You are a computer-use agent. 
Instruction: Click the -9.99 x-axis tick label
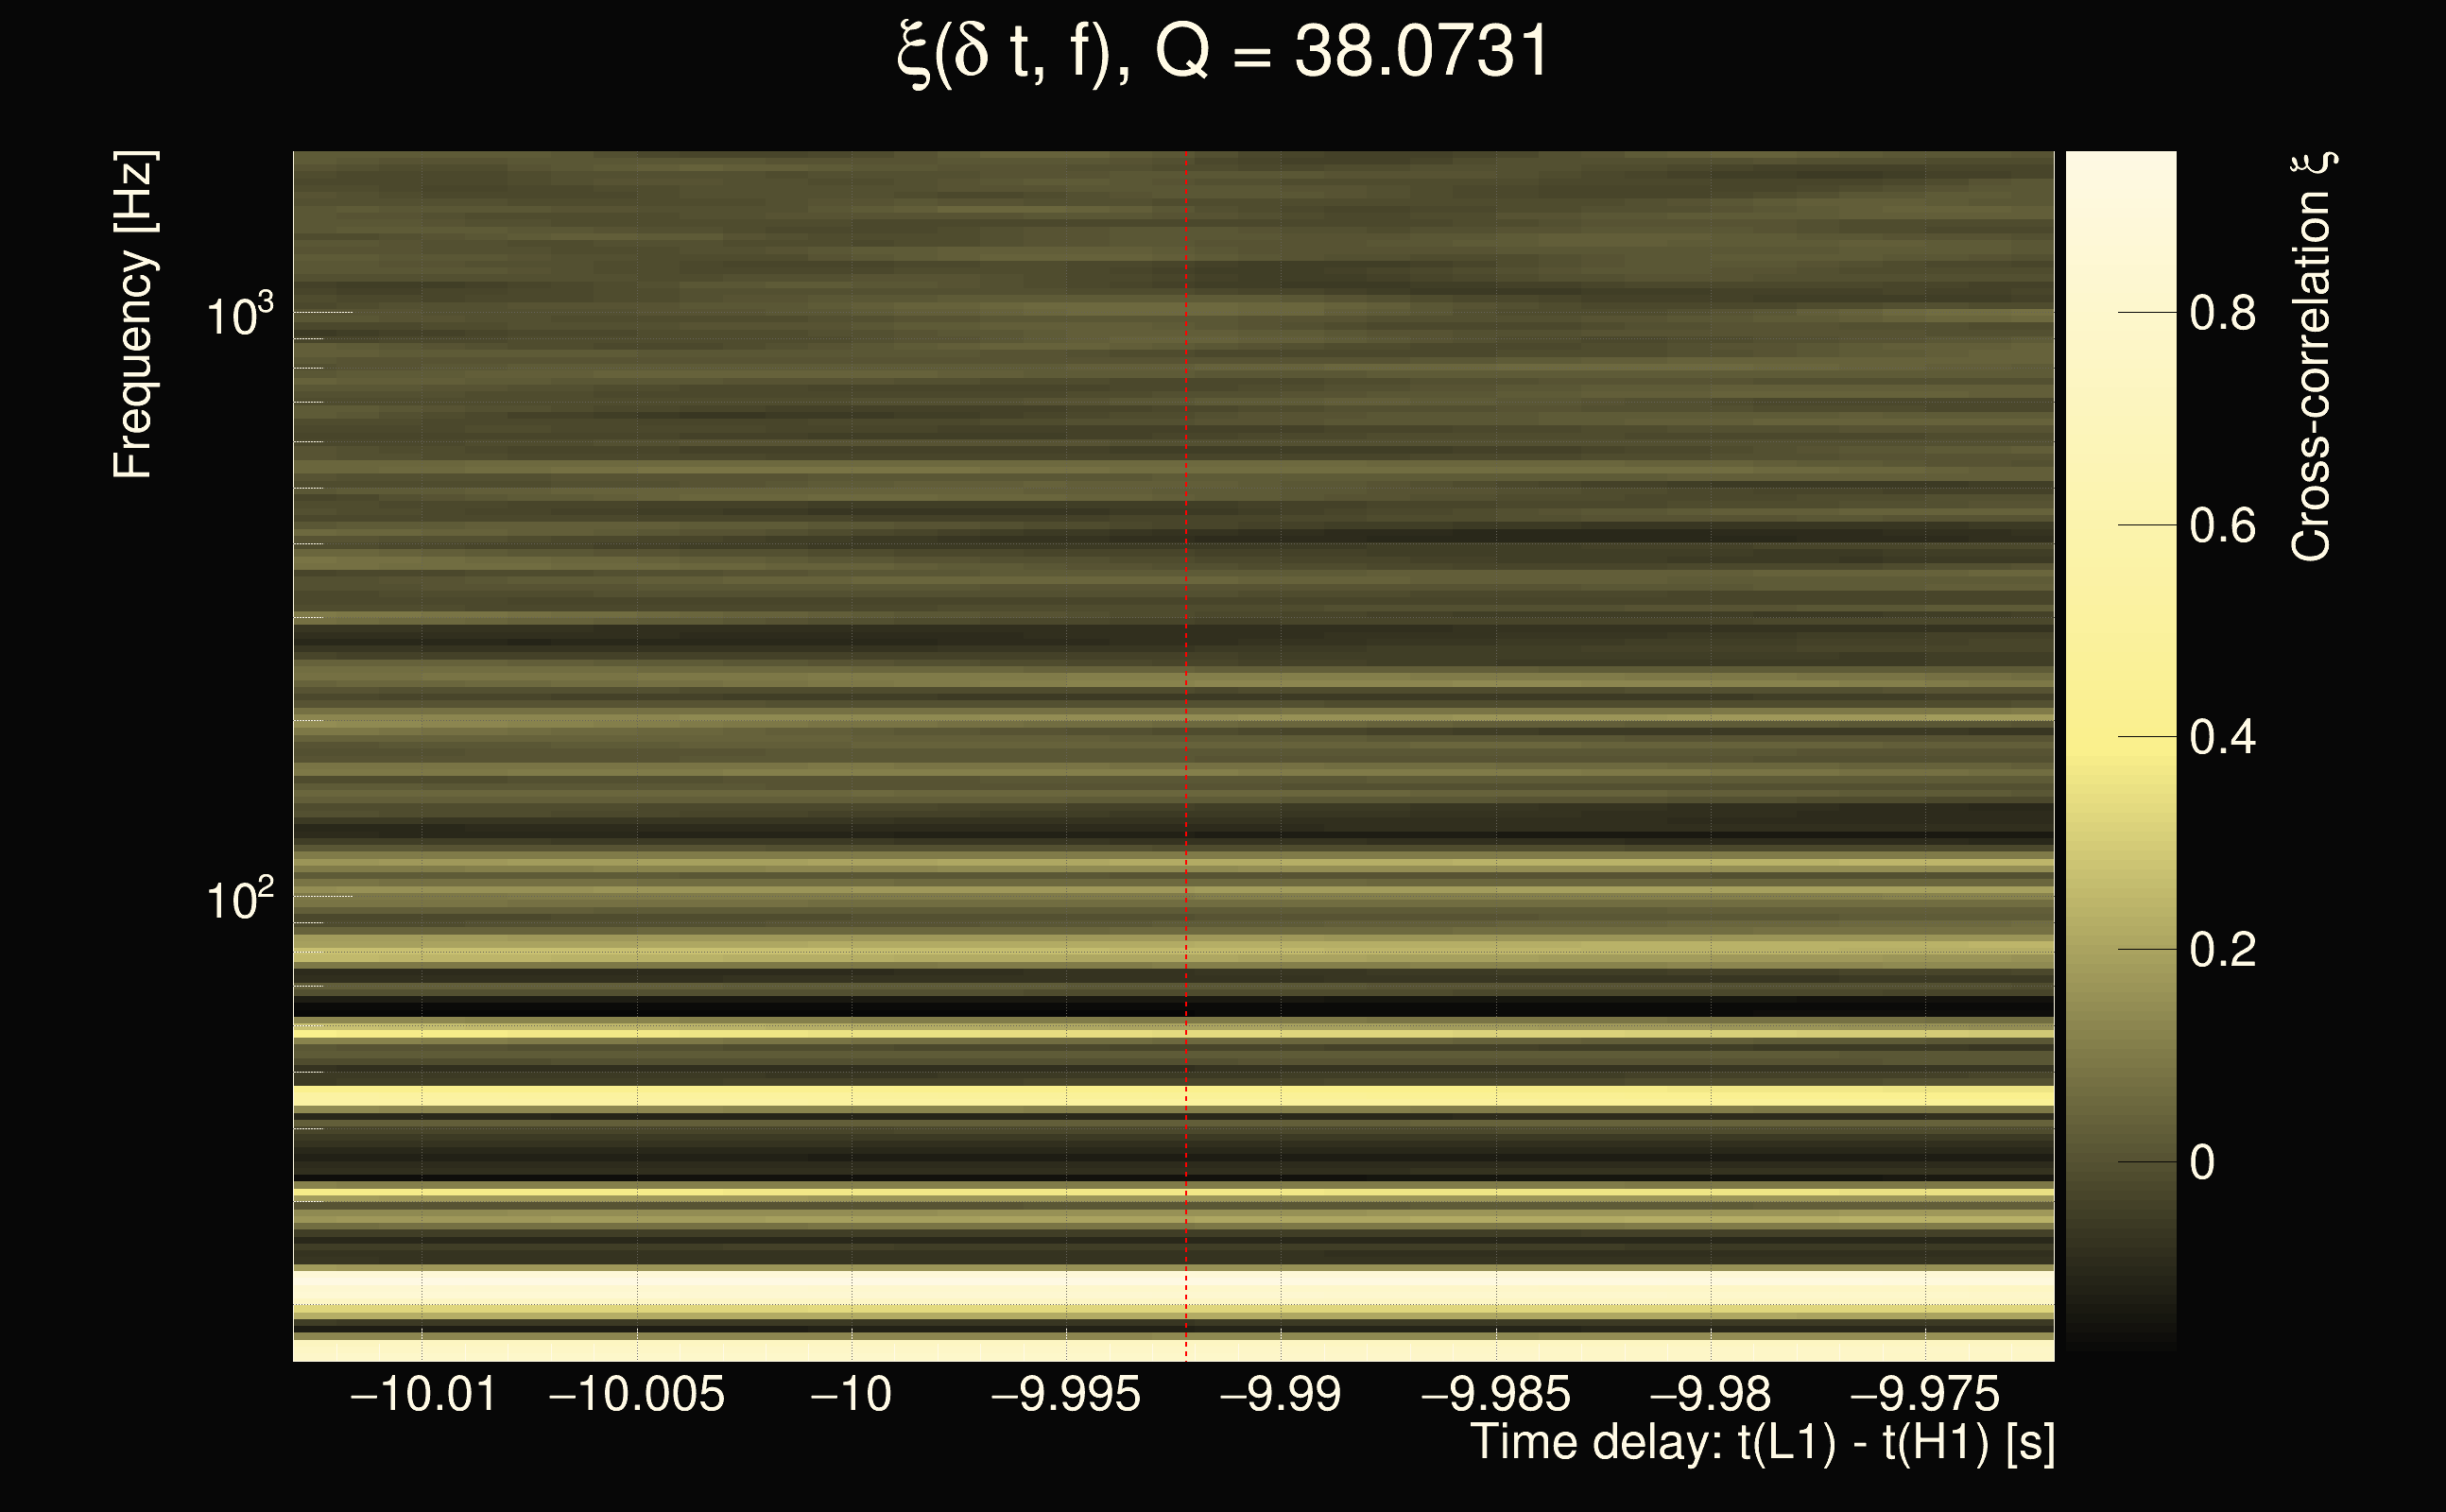pyautogui.click(x=1280, y=1394)
